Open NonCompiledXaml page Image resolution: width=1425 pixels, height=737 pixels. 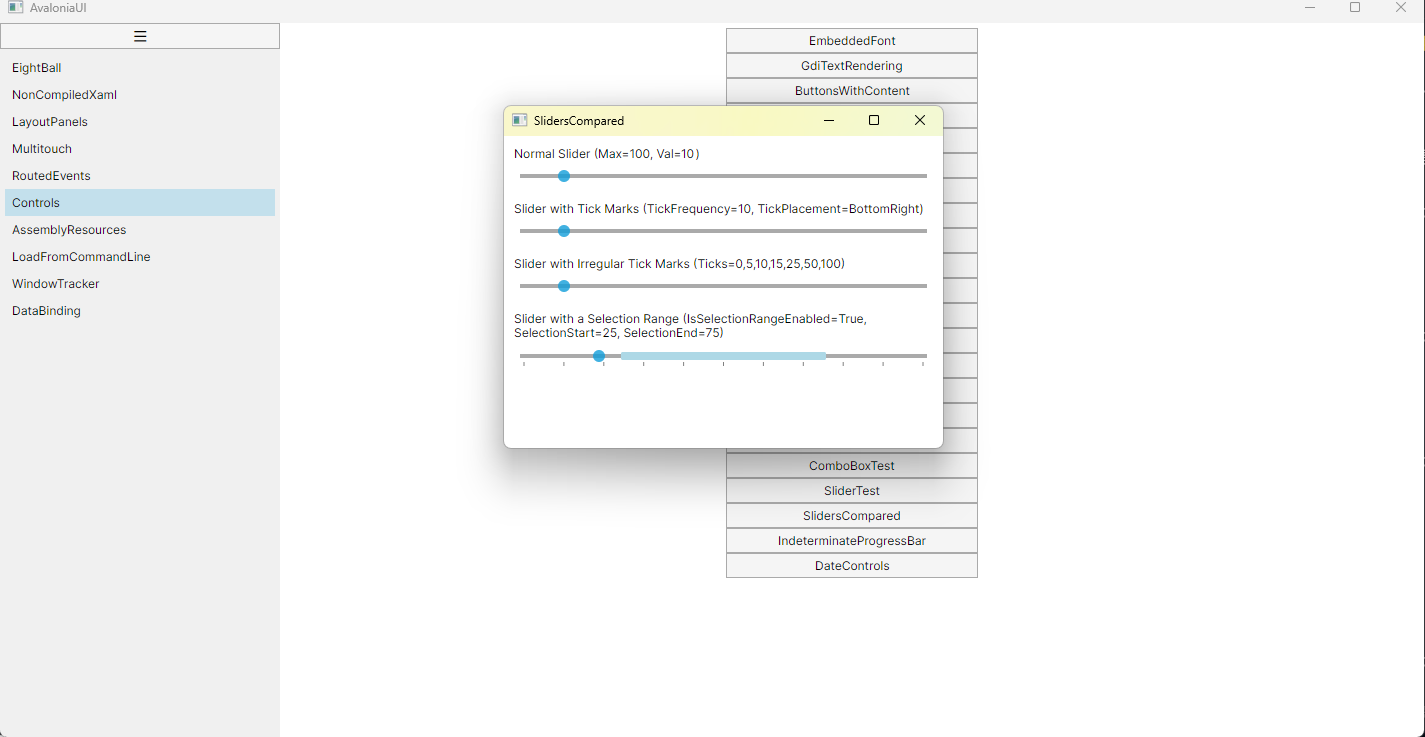[x=138, y=95]
